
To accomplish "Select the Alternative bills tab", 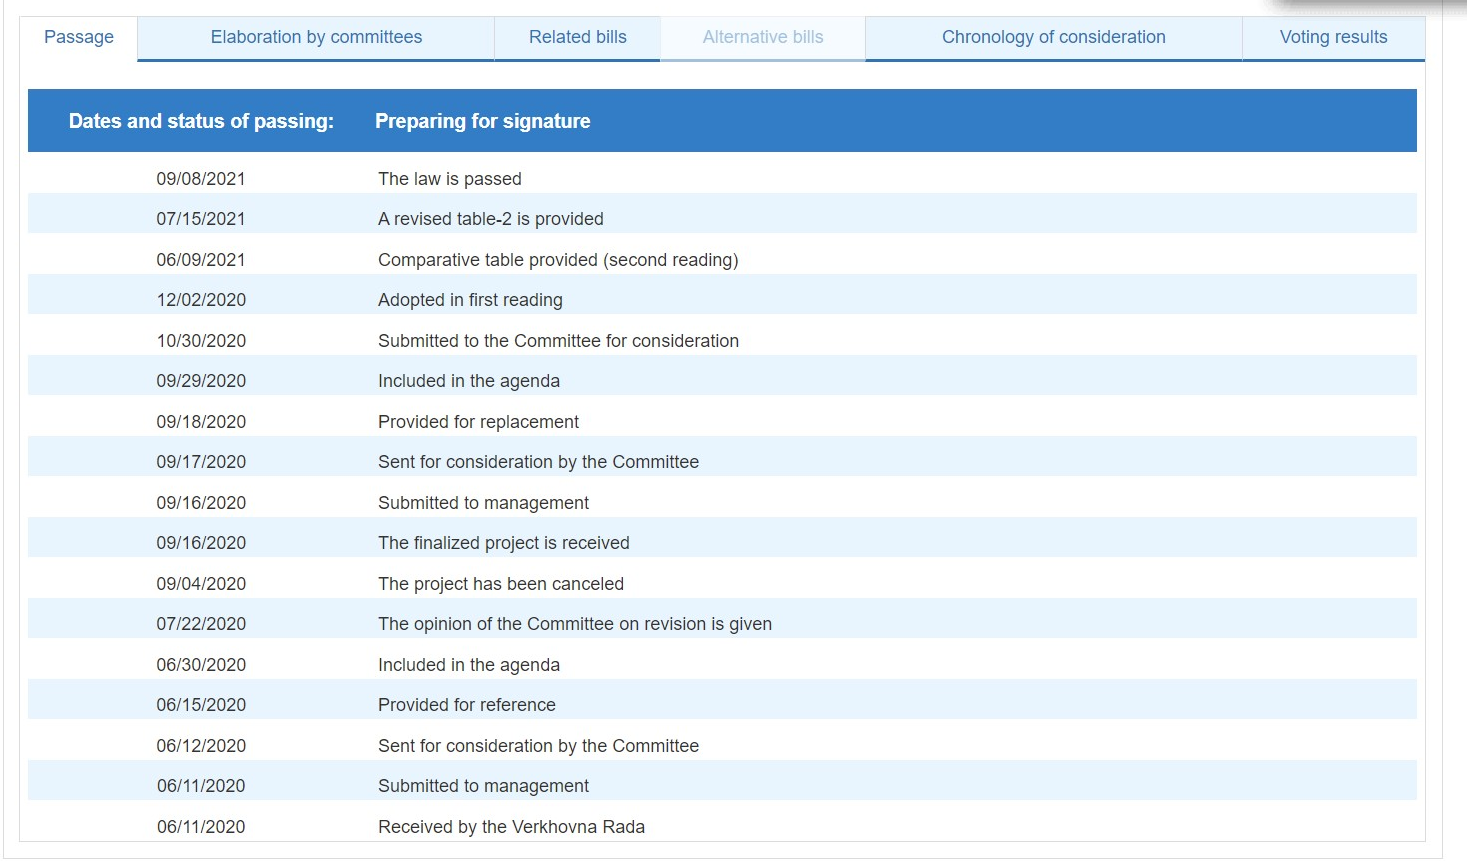I will click(x=763, y=38).
